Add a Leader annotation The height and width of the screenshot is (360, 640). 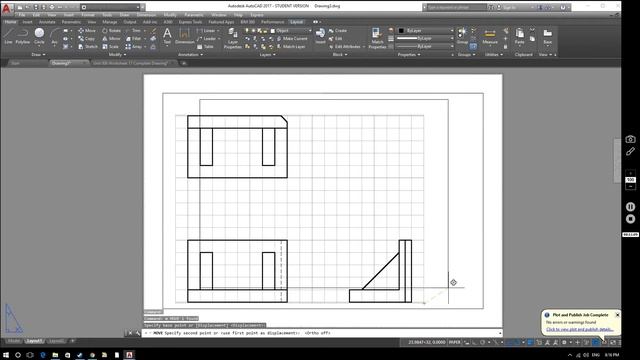(206, 38)
